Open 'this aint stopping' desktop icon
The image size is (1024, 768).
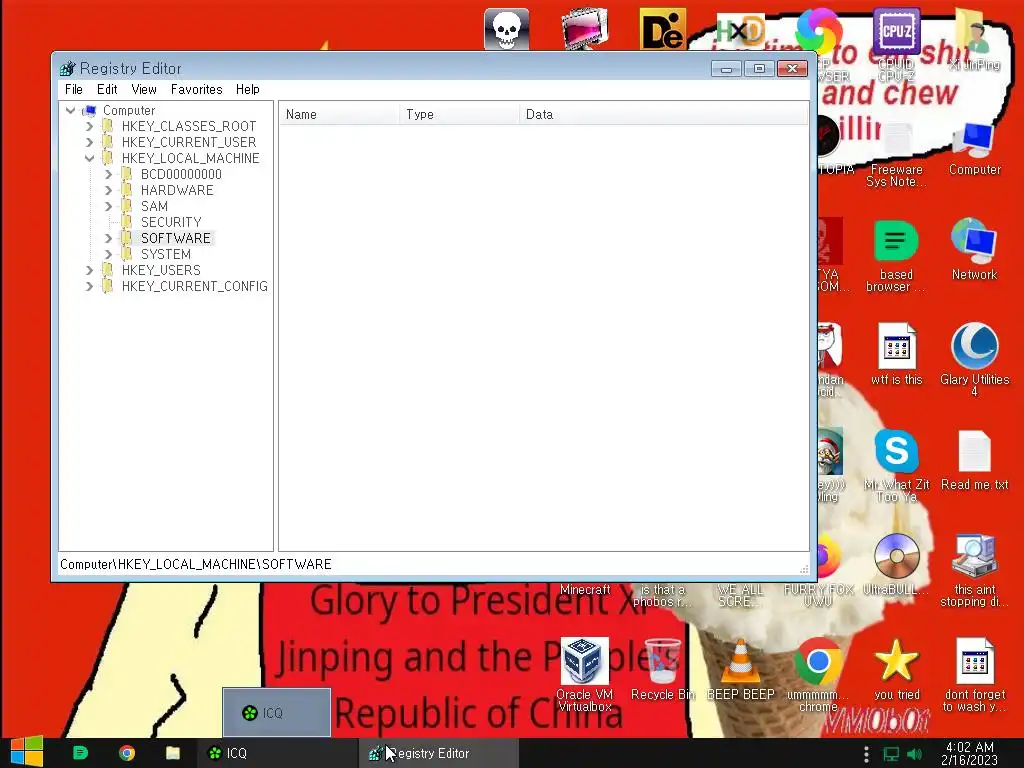click(974, 569)
